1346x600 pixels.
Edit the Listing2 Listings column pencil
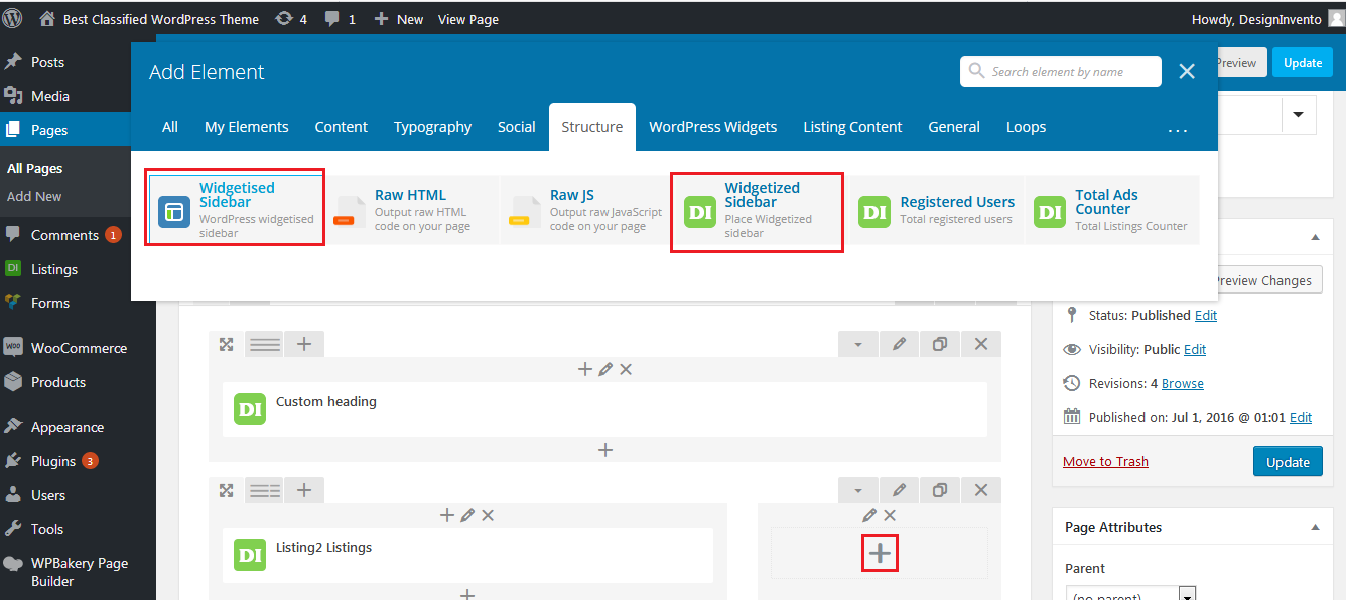click(467, 515)
